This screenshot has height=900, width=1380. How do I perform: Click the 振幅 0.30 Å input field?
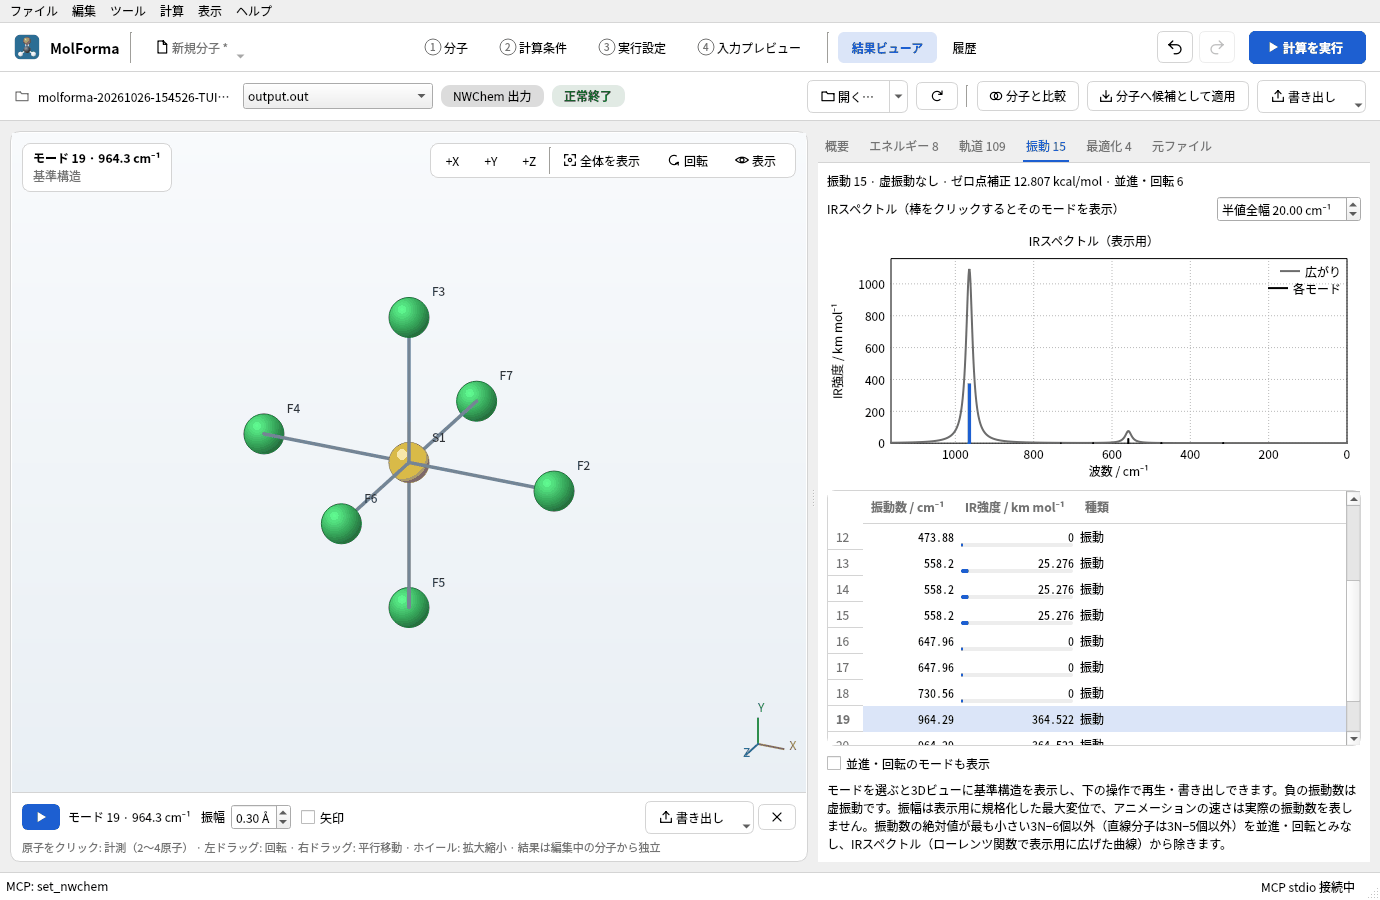(254, 817)
